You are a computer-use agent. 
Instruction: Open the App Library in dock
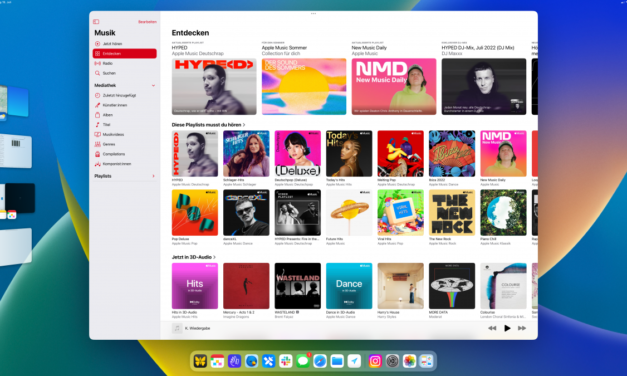[x=427, y=361]
